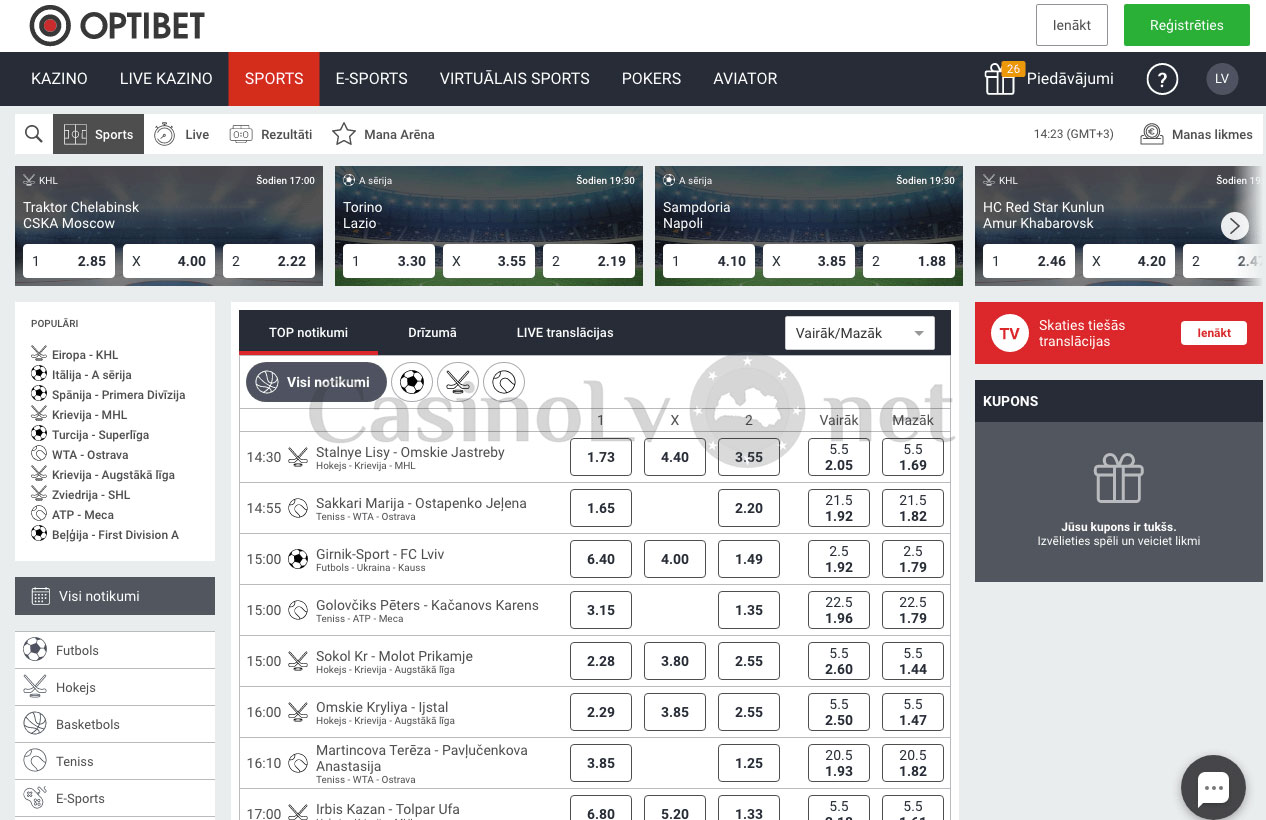Click the search magnifier icon

pos(34,134)
